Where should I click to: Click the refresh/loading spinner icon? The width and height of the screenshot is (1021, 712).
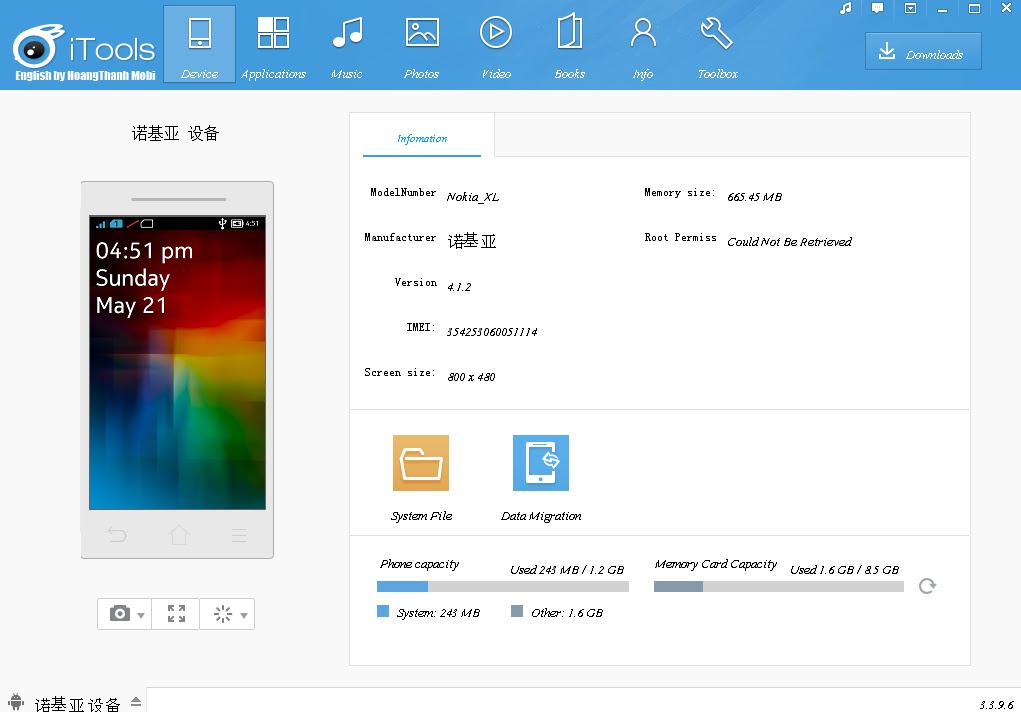point(223,614)
